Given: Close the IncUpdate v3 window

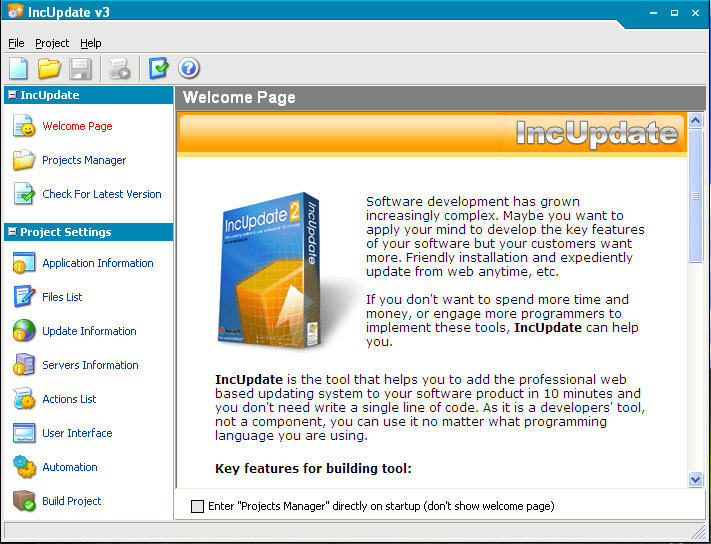Looking at the screenshot, I should [695, 13].
